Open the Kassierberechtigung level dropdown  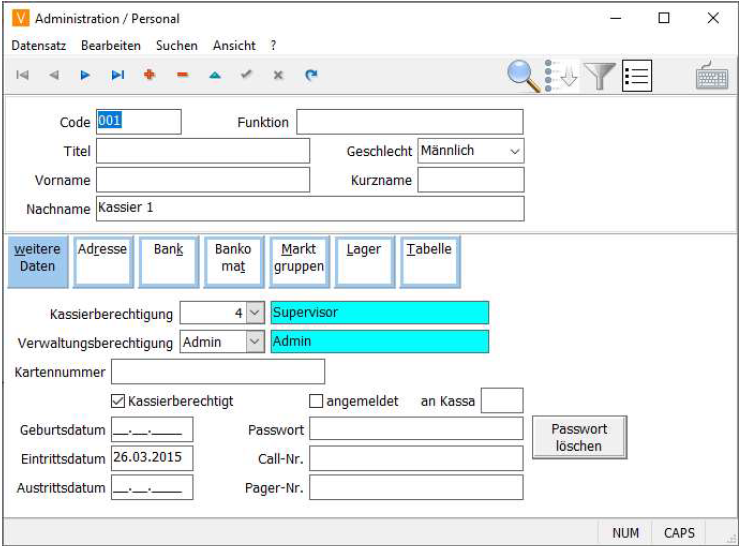coord(254,313)
